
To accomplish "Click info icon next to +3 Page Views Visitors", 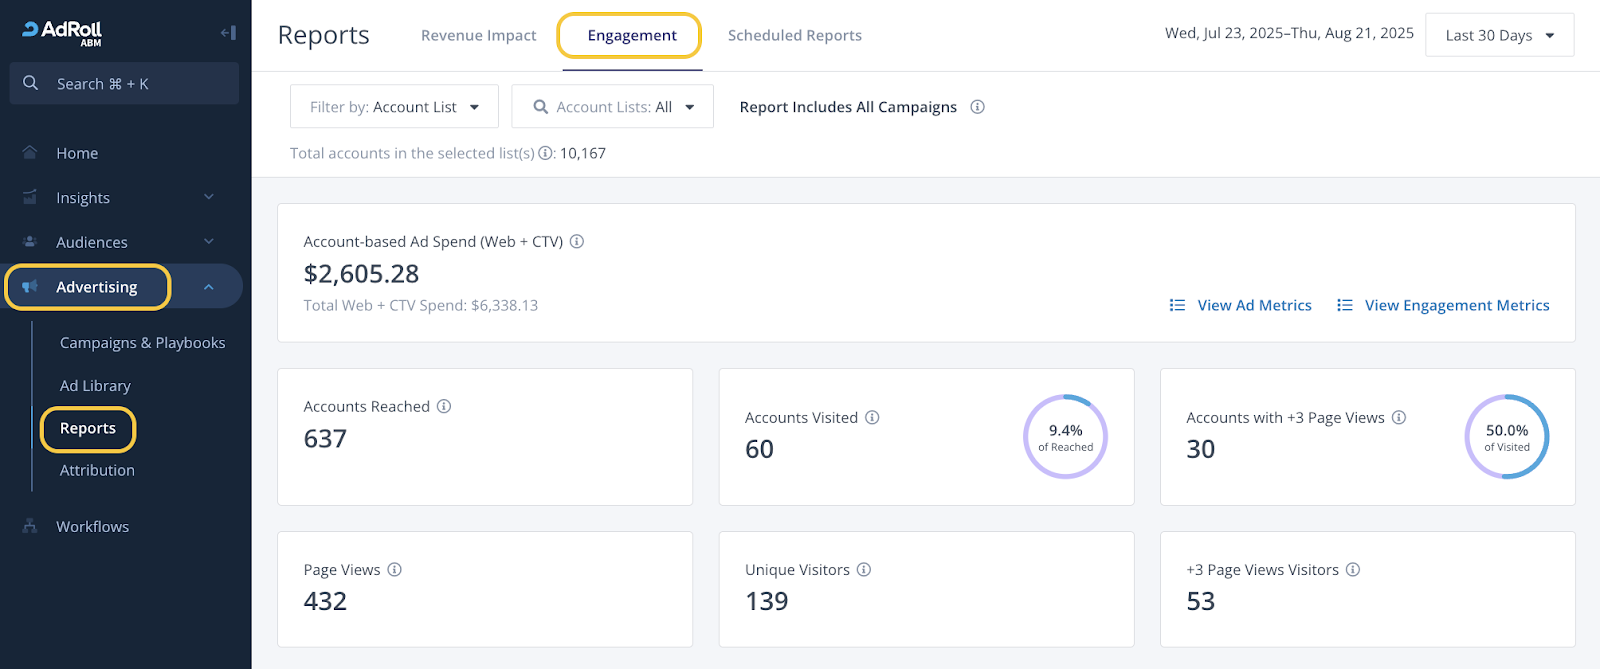I will [1353, 569].
